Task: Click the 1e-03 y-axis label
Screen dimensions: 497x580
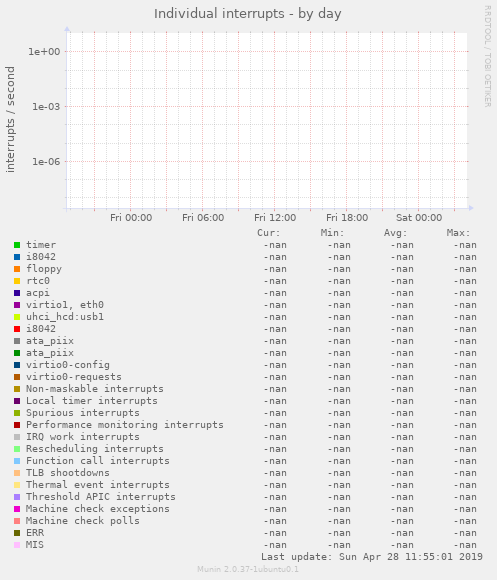Action: tap(46, 107)
